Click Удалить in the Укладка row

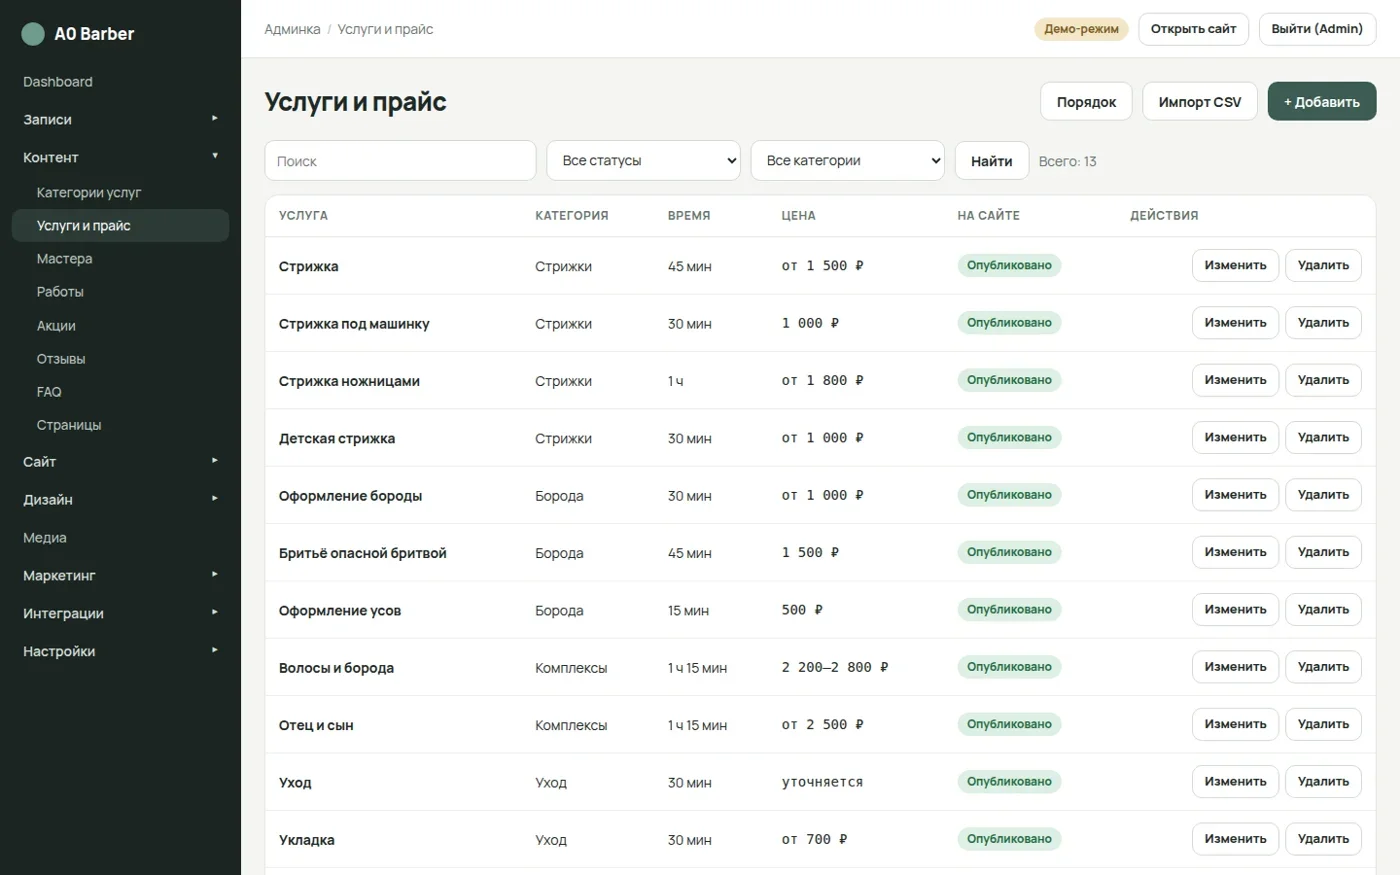[x=1323, y=839]
